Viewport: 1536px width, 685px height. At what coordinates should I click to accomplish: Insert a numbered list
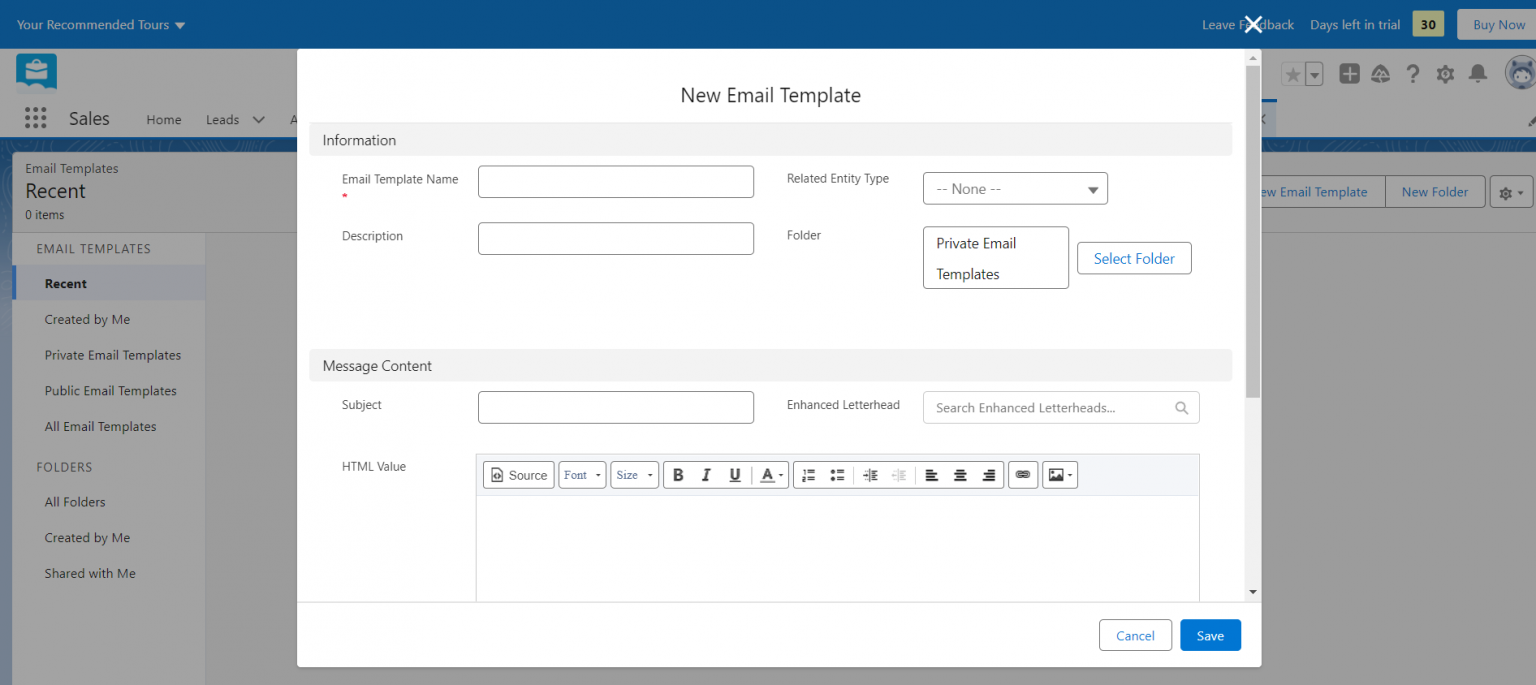coord(808,474)
